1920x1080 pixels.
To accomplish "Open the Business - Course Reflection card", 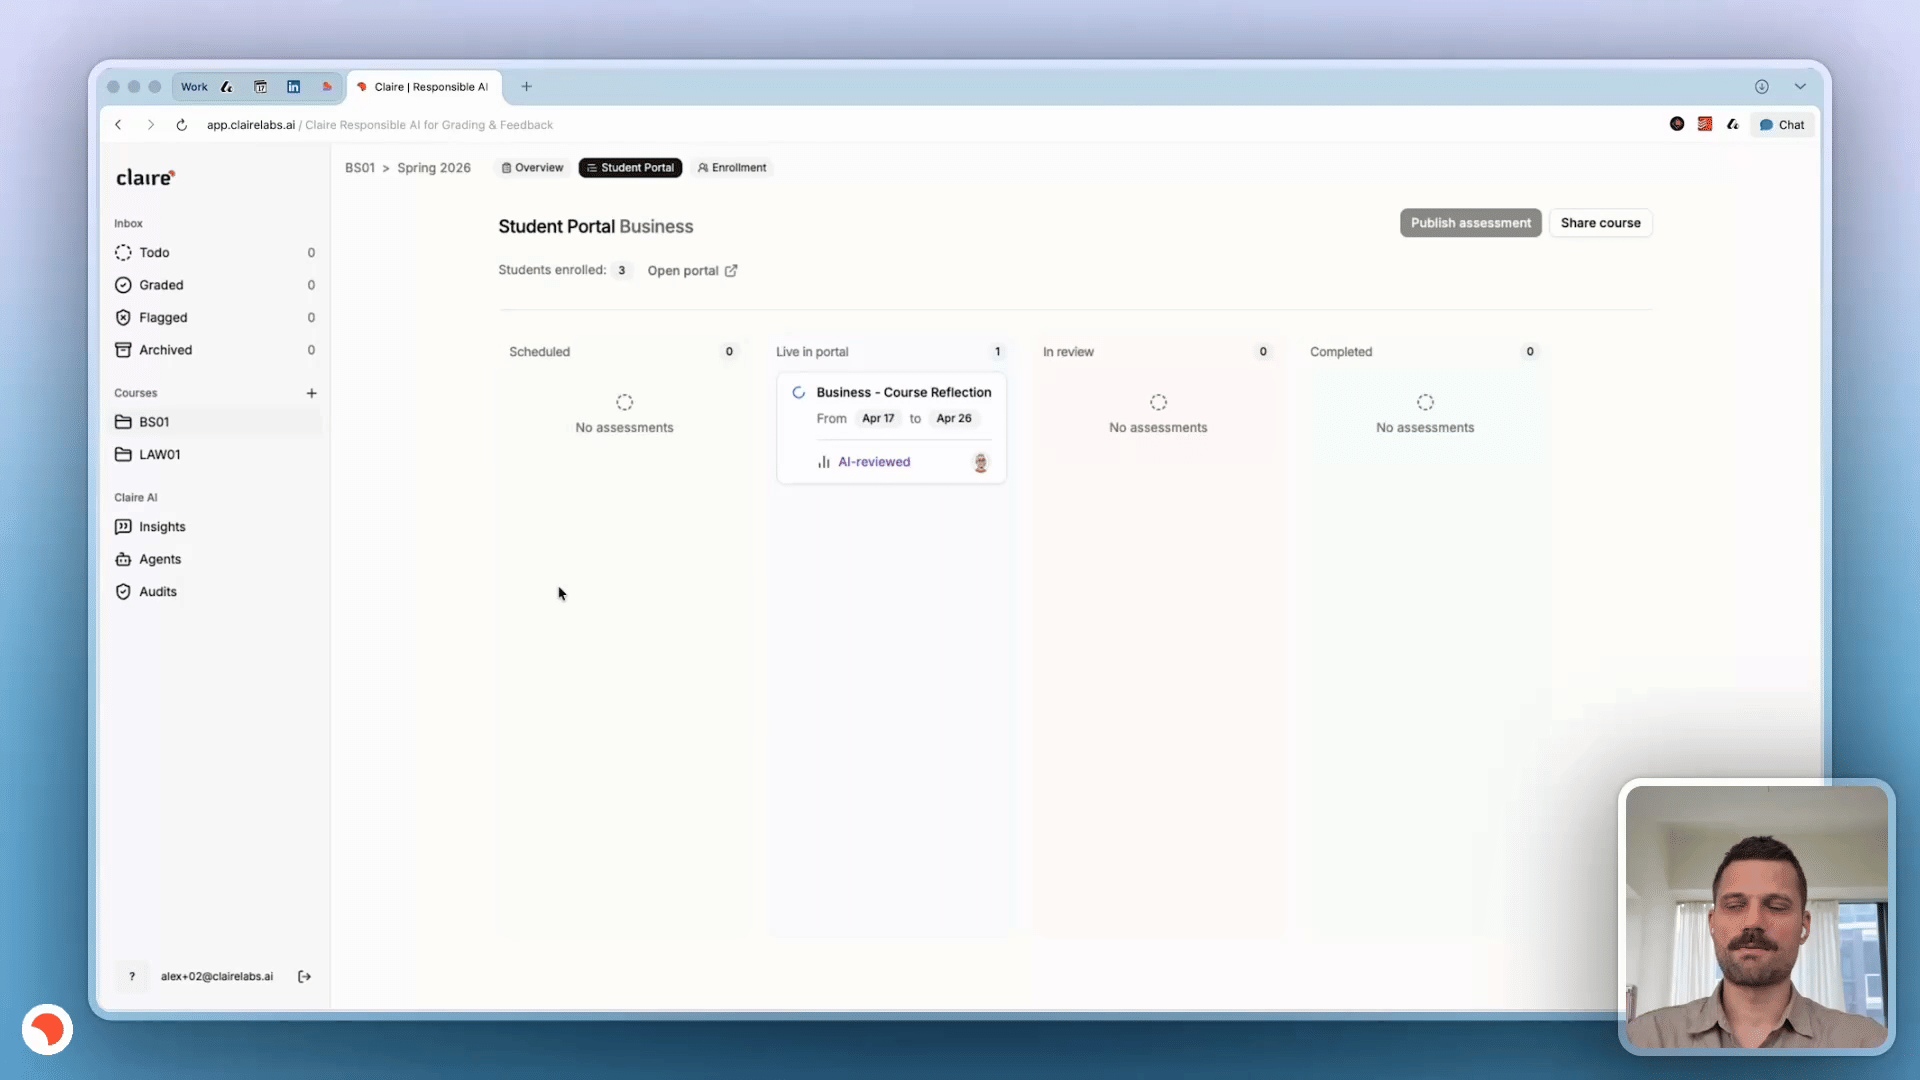I will pyautogui.click(x=903, y=392).
